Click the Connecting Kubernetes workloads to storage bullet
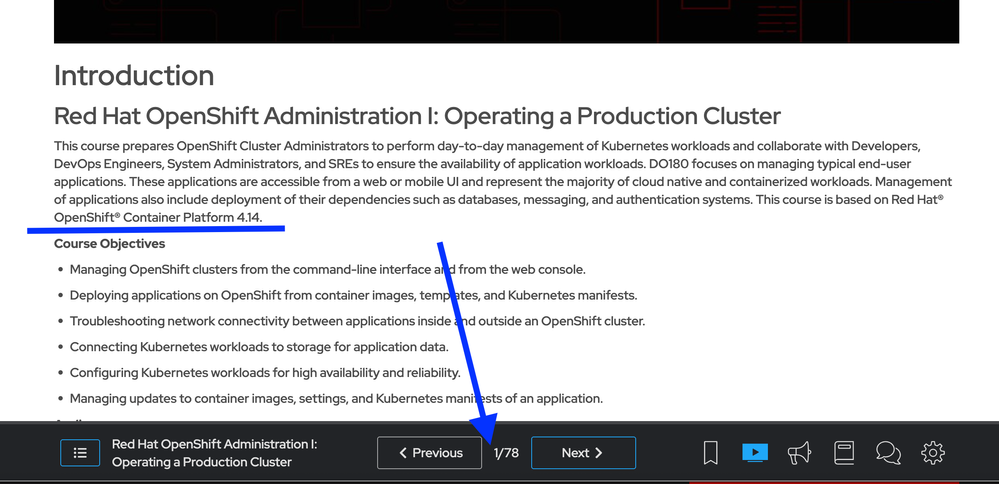This screenshot has width=999, height=484. [x=258, y=347]
